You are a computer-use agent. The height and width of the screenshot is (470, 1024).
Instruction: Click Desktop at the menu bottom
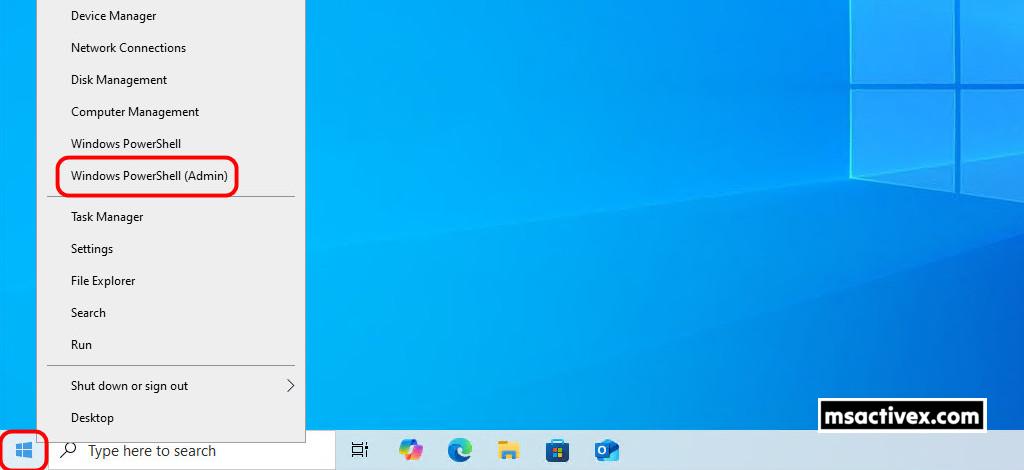click(92, 418)
